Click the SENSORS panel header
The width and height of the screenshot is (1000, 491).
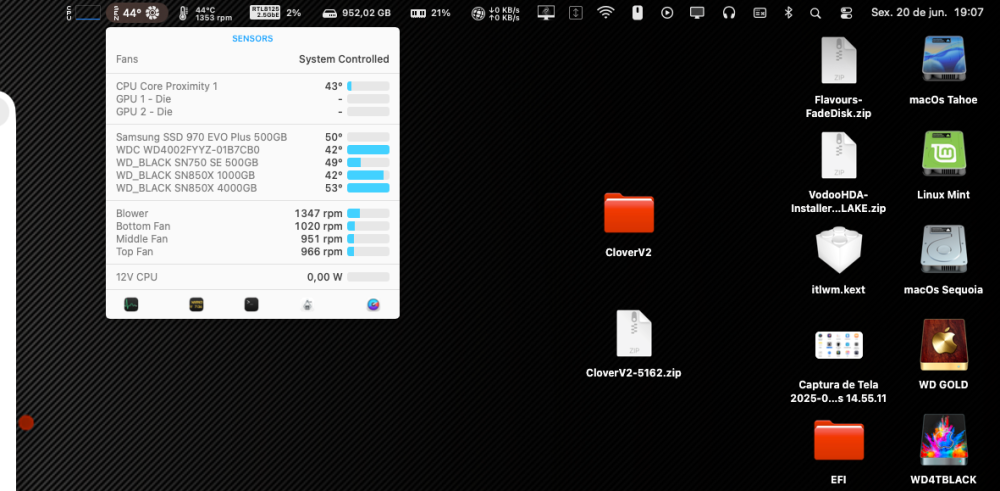tap(253, 38)
